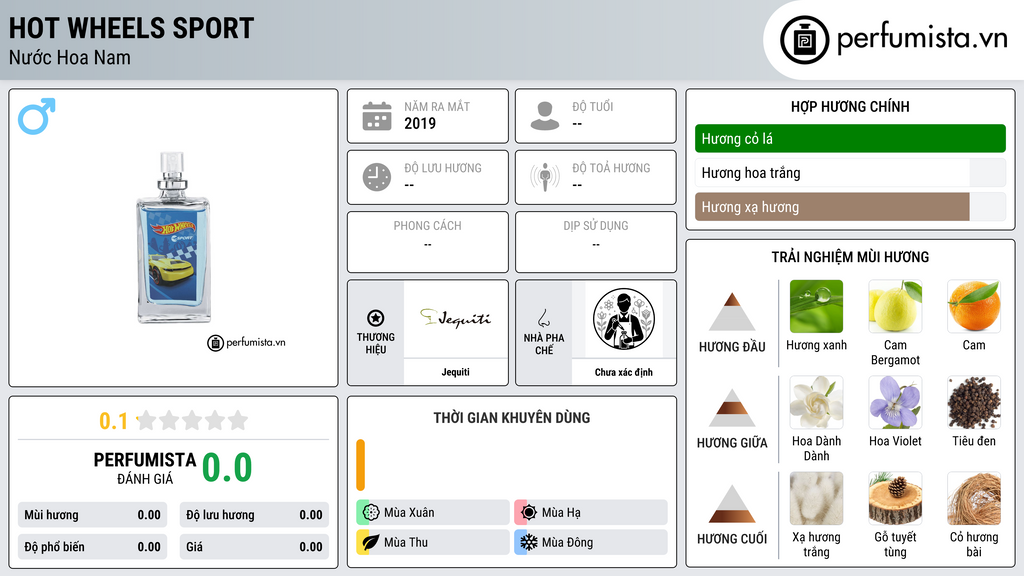Click the Hợp hương chính heading
Screen dimensions: 1024x576
tap(850, 106)
